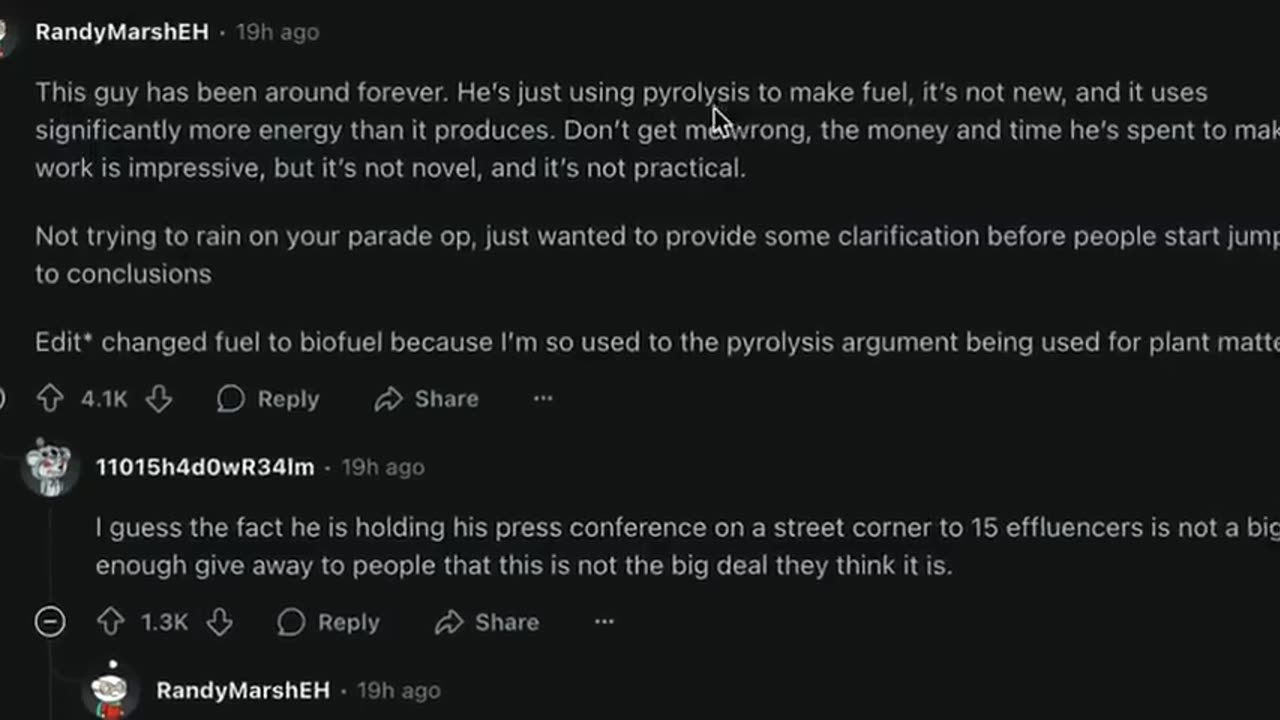Reply to the 4.1K-vote pyrolysis comment
The width and height of the screenshot is (1280, 720).
[x=268, y=399]
